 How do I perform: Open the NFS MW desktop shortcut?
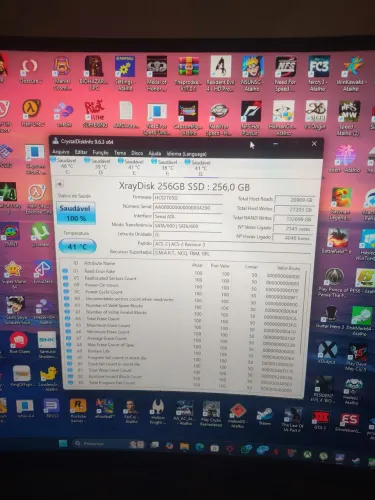[x=348, y=118]
